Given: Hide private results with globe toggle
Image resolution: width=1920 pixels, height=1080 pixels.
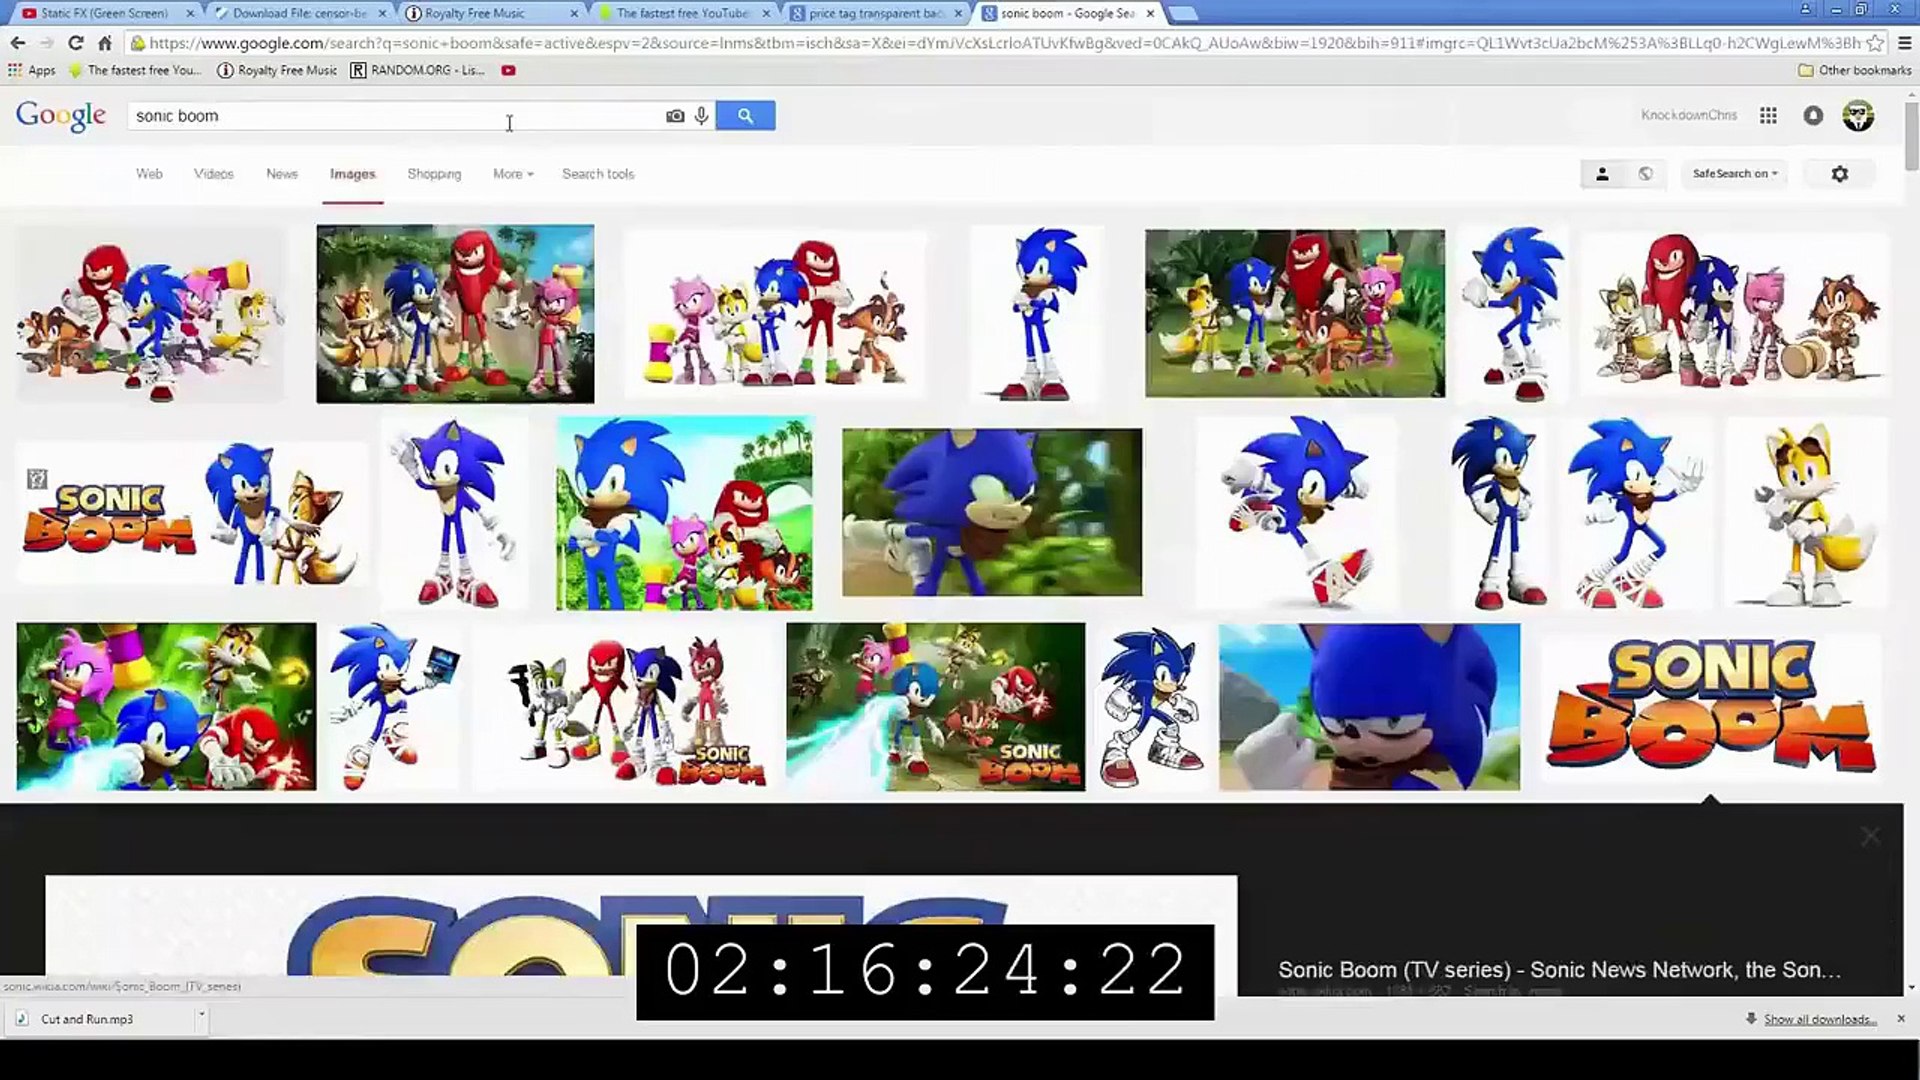Looking at the screenshot, I should tap(1645, 174).
